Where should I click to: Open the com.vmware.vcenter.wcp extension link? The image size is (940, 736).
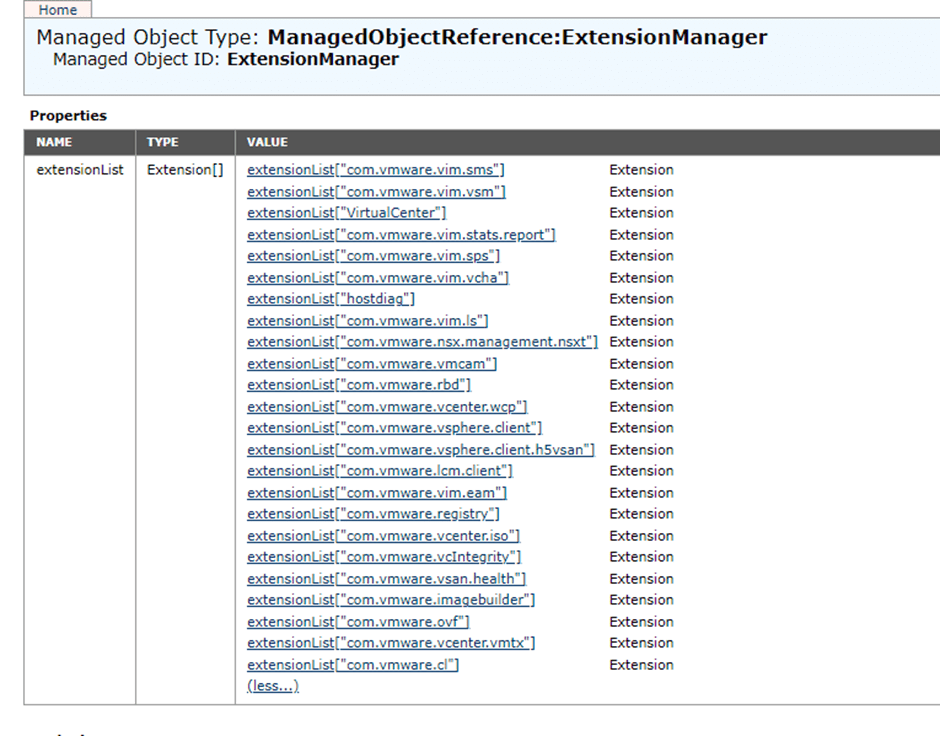[x=390, y=406]
